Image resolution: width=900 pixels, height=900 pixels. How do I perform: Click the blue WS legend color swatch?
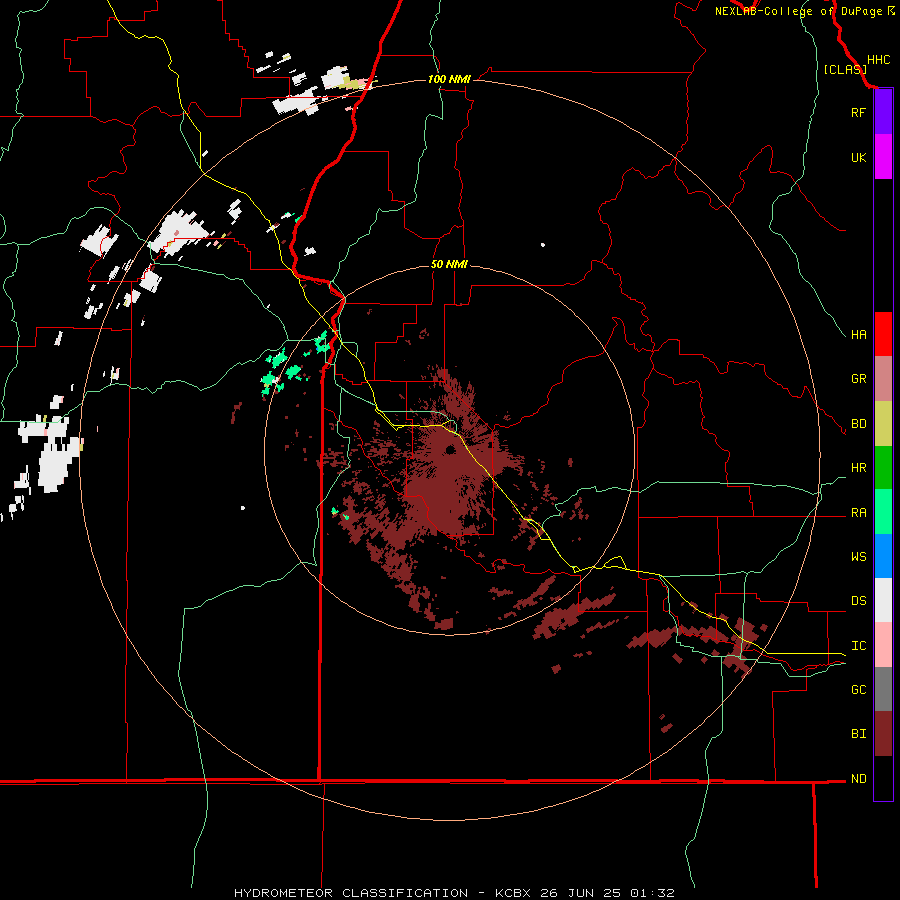click(x=883, y=556)
